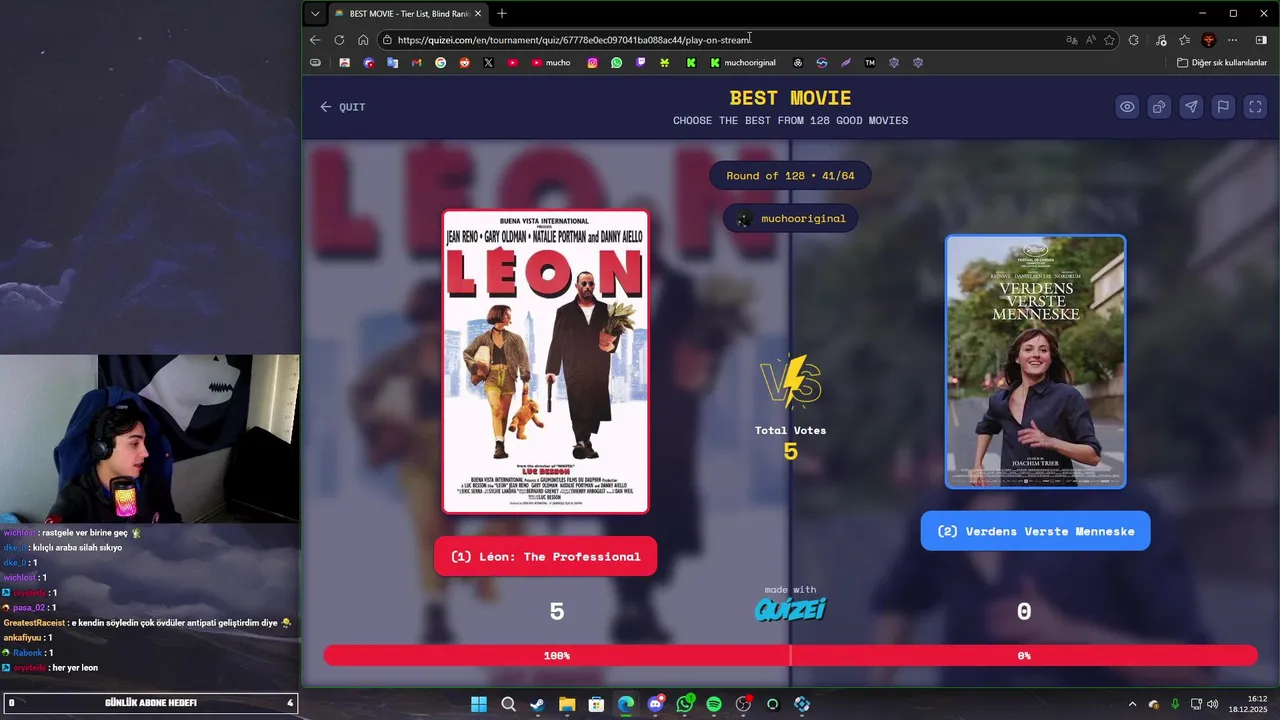Quit the tournament with QUIT button
Image resolution: width=1280 pixels, height=720 pixels.
(343, 107)
